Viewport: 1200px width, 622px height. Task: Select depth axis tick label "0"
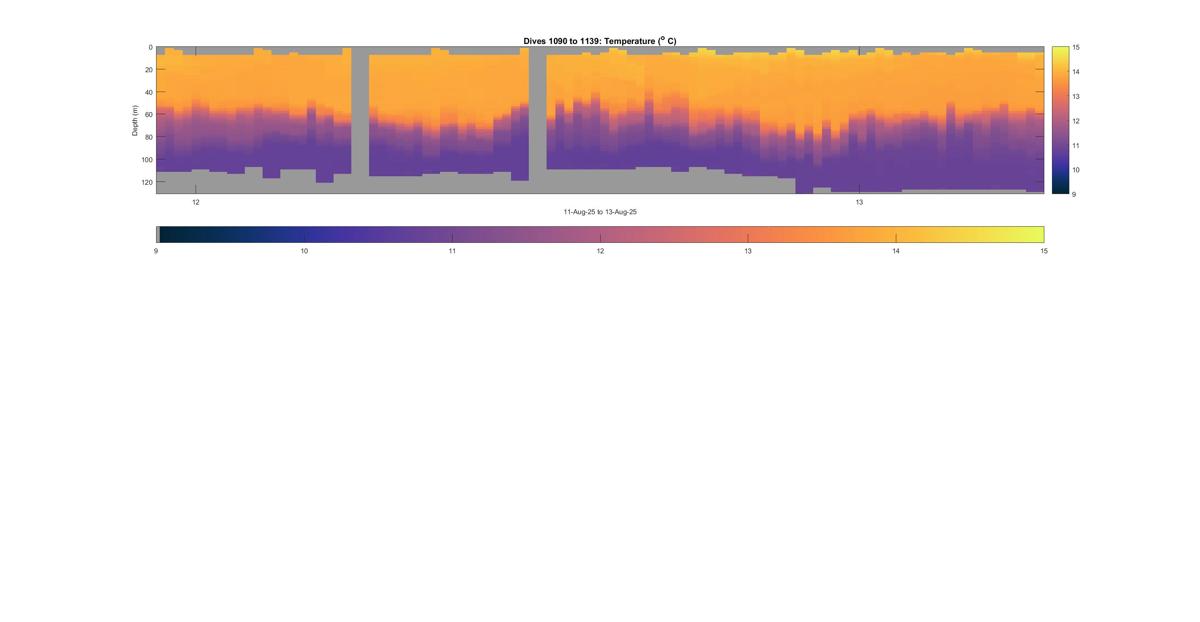pos(150,47)
